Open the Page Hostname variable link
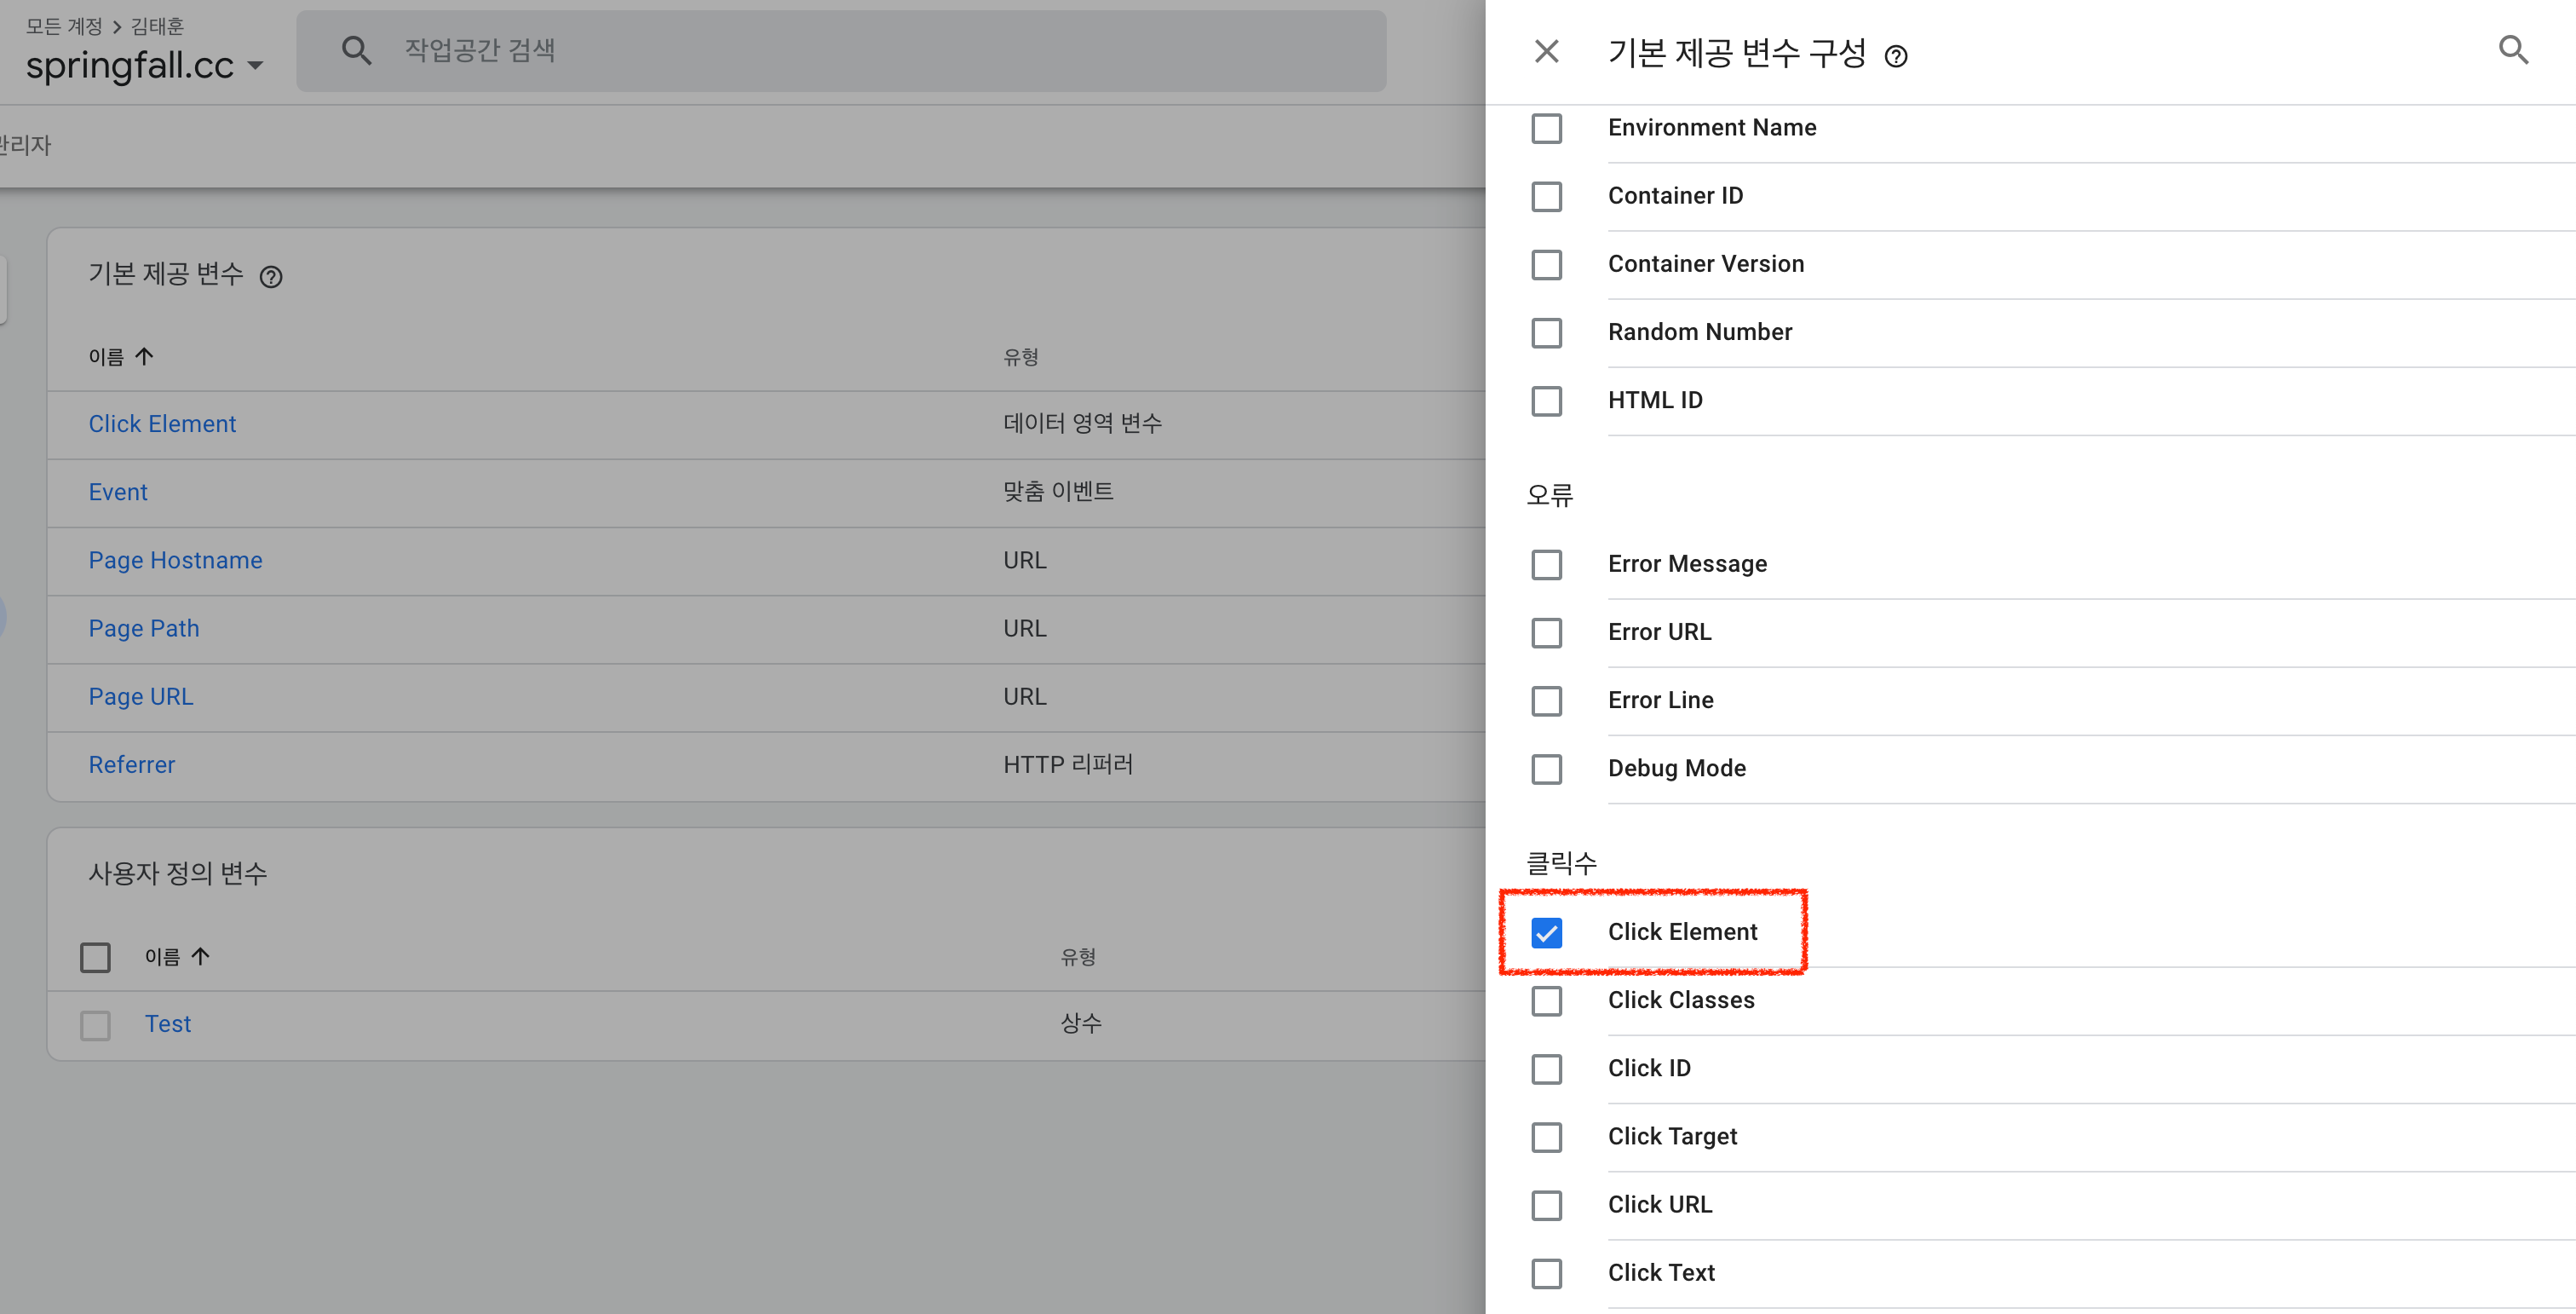 (175, 560)
